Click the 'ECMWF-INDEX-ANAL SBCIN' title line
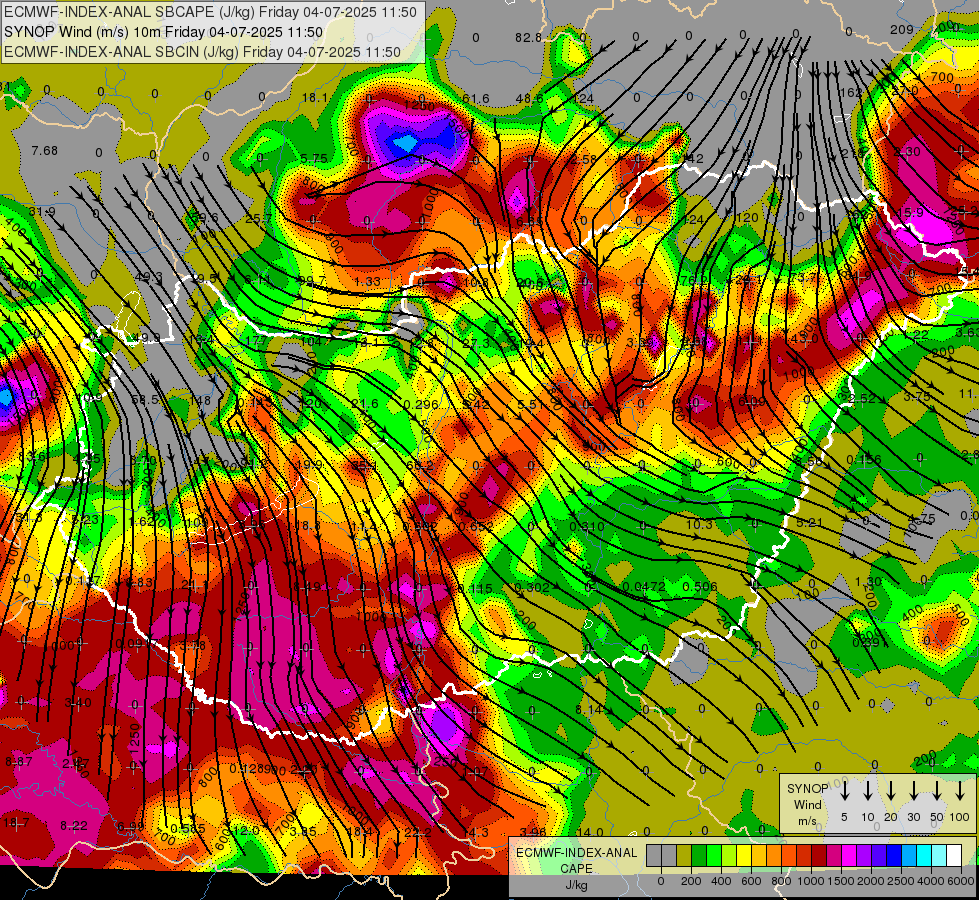This screenshot has height=900, width=979. [202, 52]
